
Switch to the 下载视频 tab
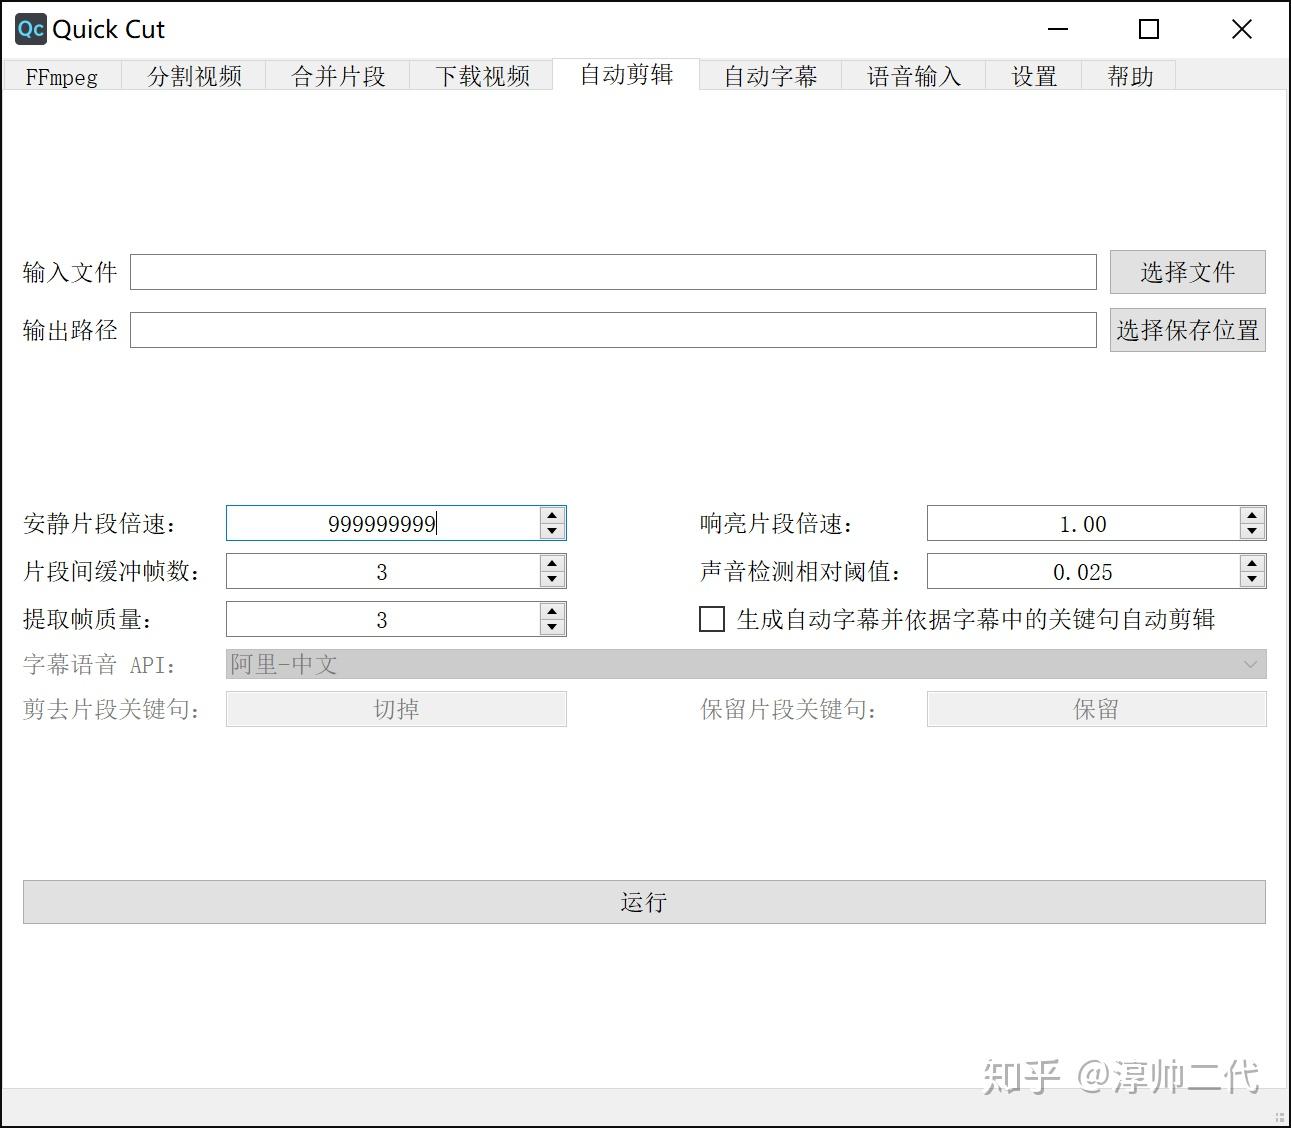click(483, 76)
